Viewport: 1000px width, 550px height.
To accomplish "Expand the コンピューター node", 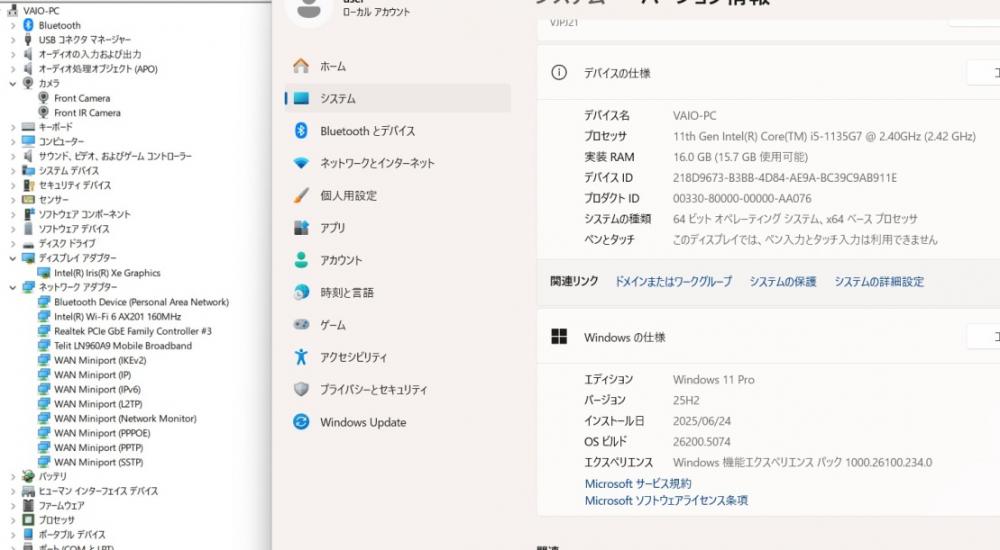I will tap(13, 142).
